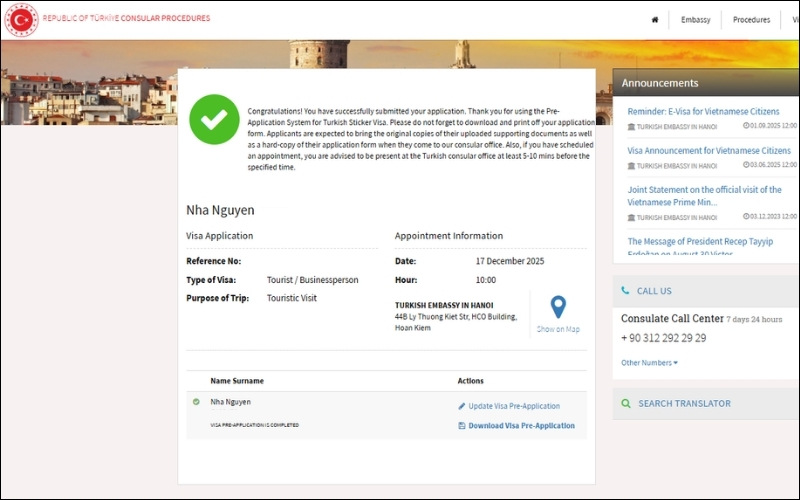Click the Reference No: label

(213, 261)
